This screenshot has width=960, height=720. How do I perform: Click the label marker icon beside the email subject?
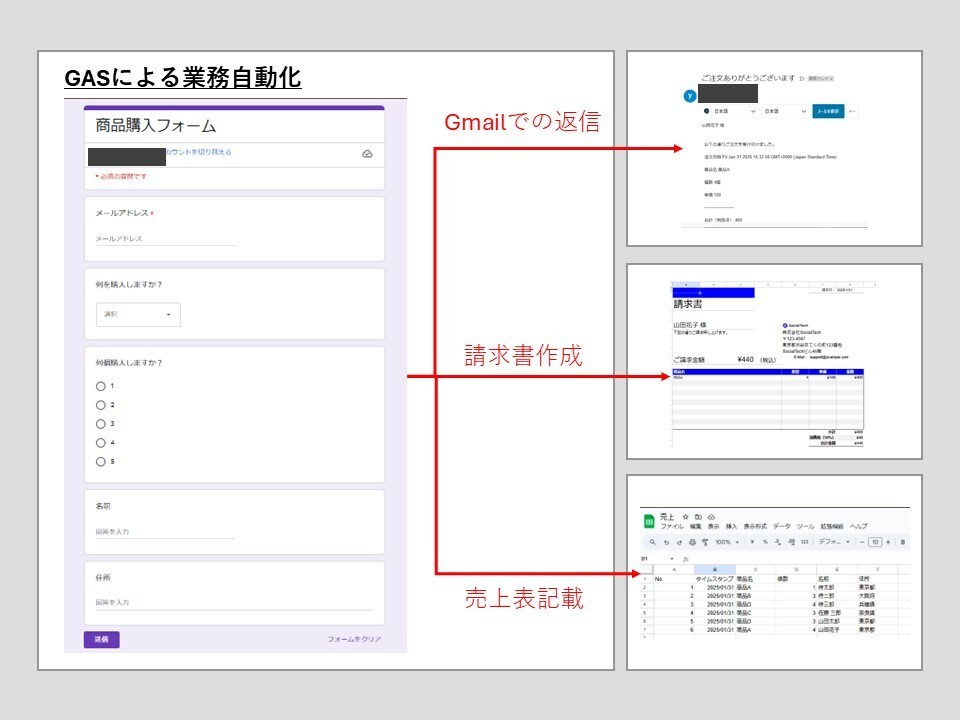[801, 78]
